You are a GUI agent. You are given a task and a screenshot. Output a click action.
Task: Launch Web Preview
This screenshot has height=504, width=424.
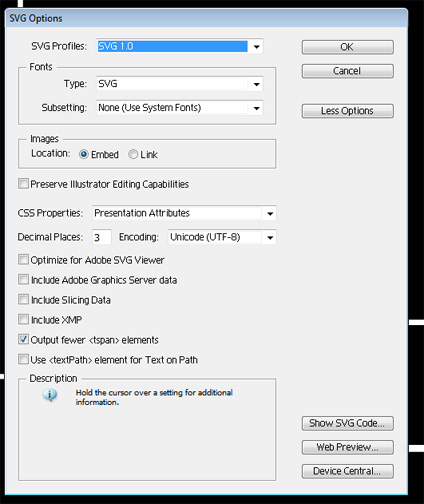click(x=348, y=447)
